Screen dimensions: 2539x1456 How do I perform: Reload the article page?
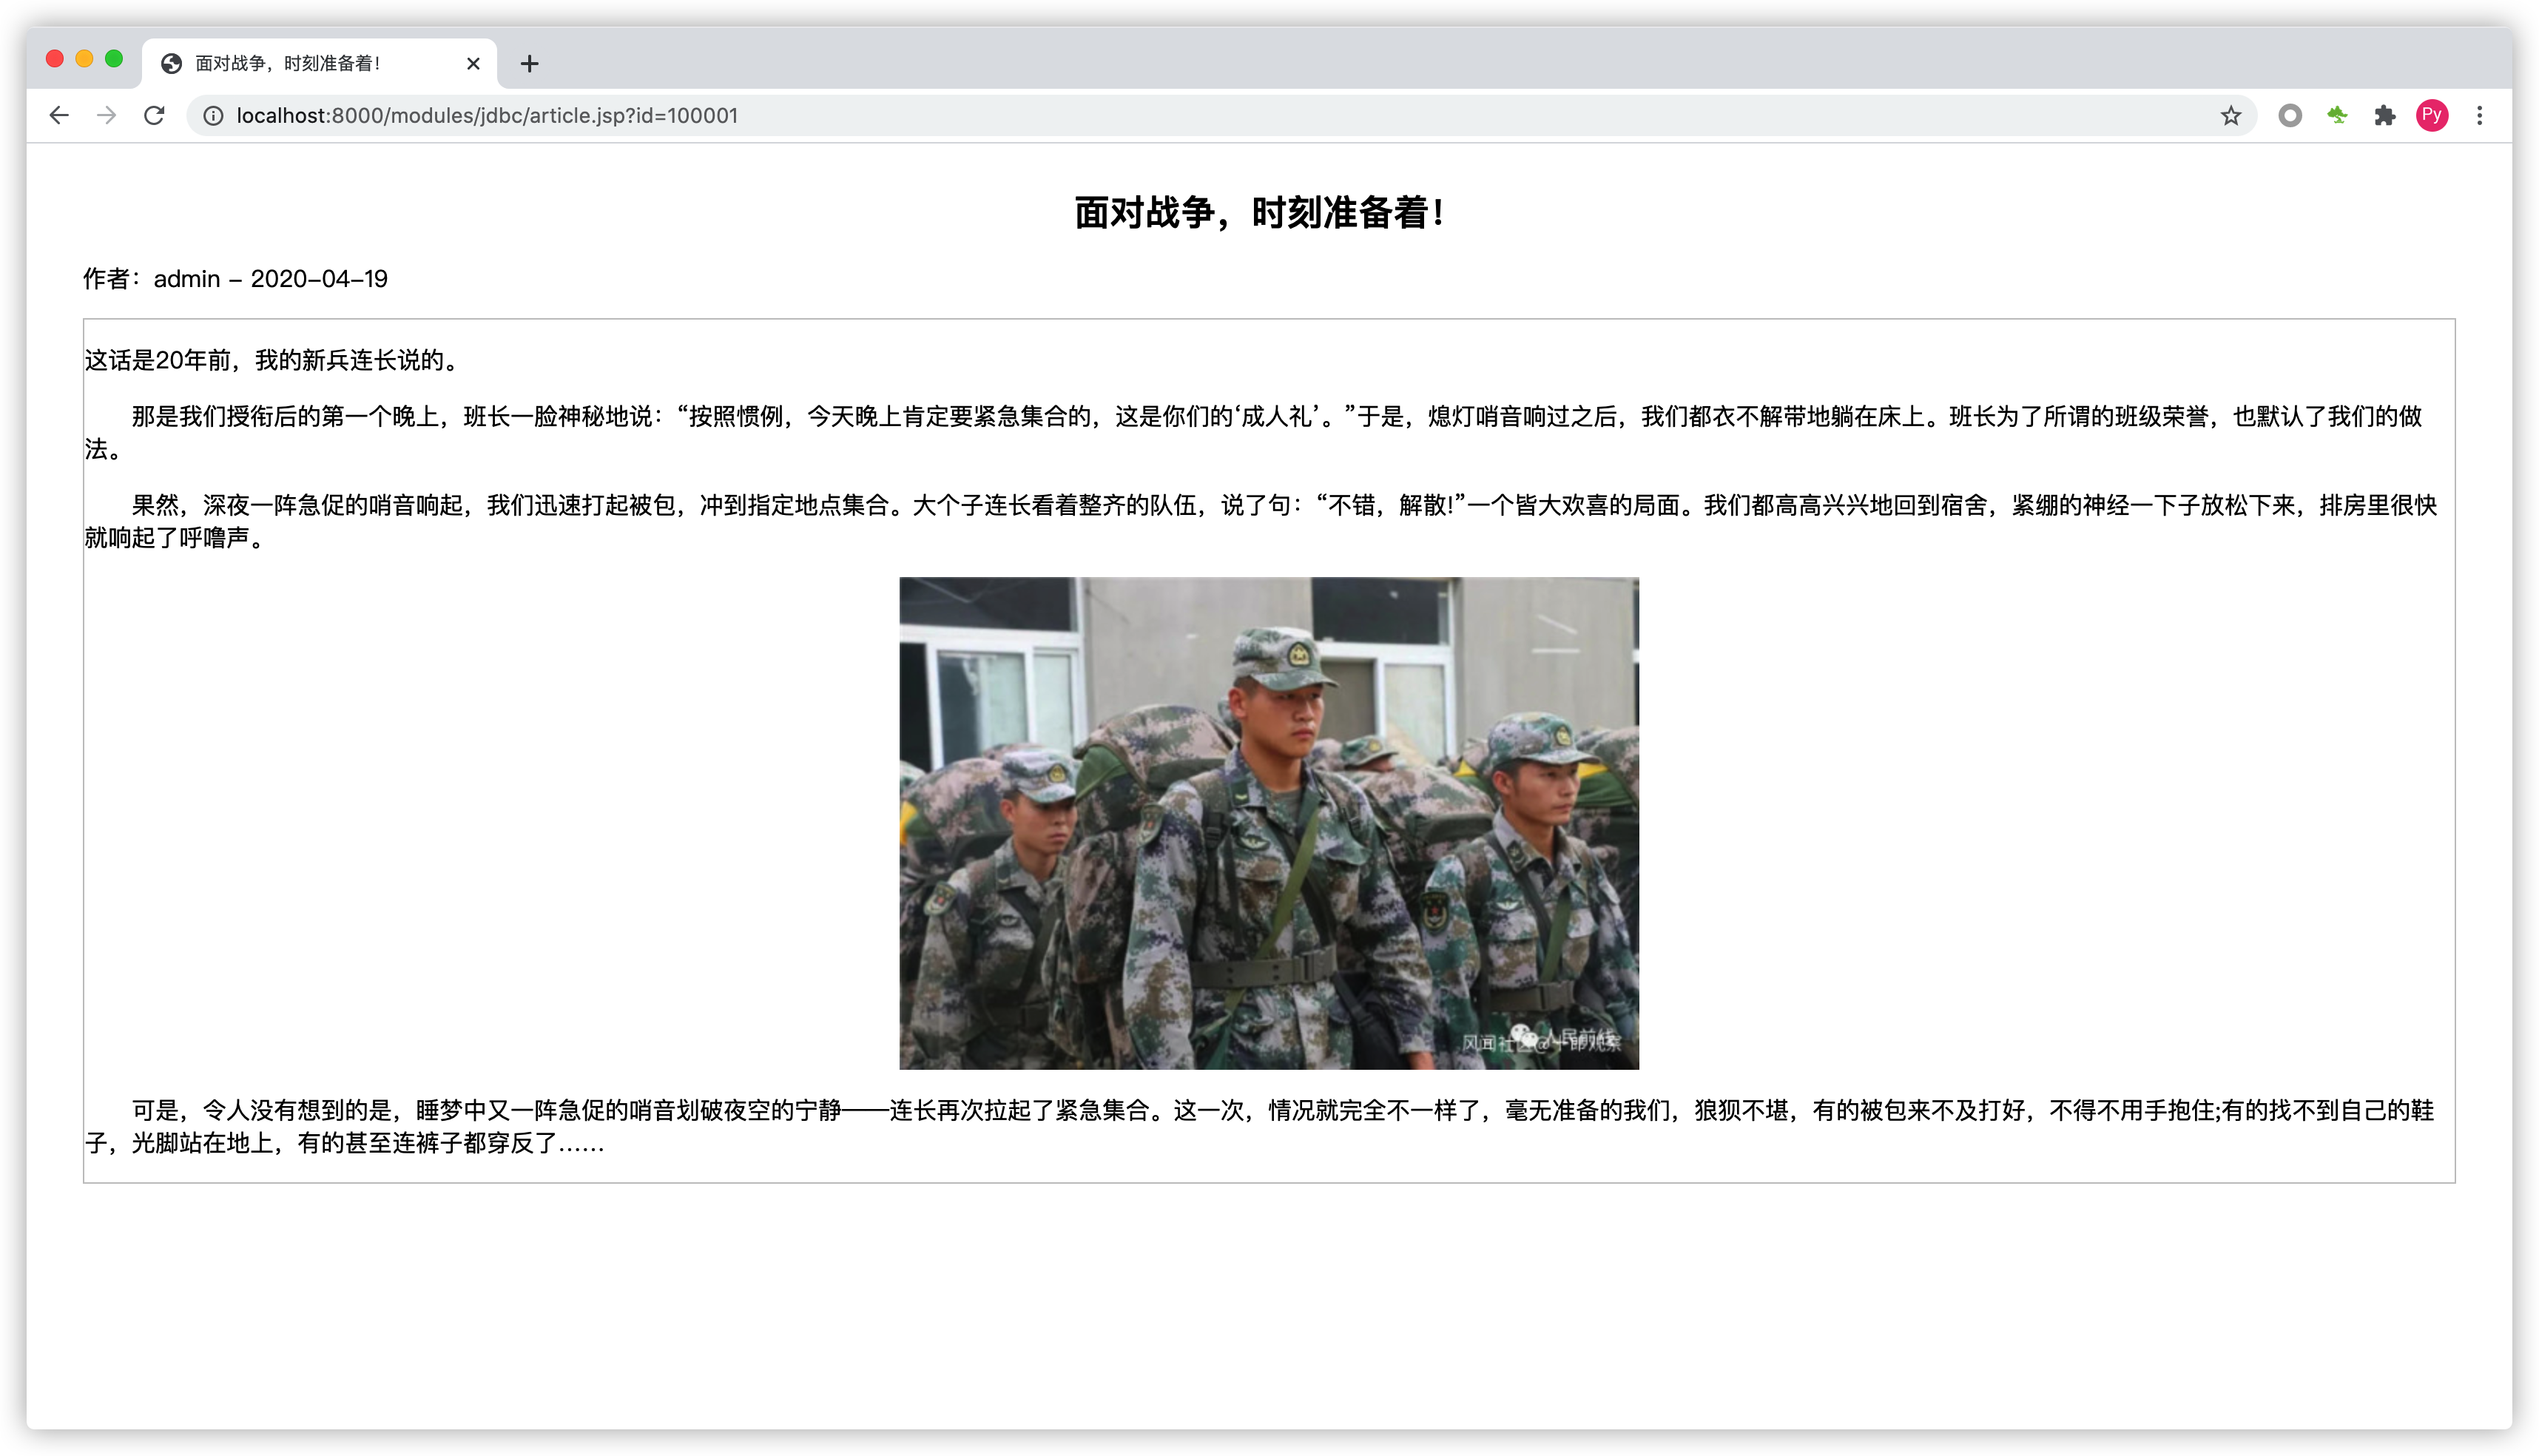[x=154, y=116]
